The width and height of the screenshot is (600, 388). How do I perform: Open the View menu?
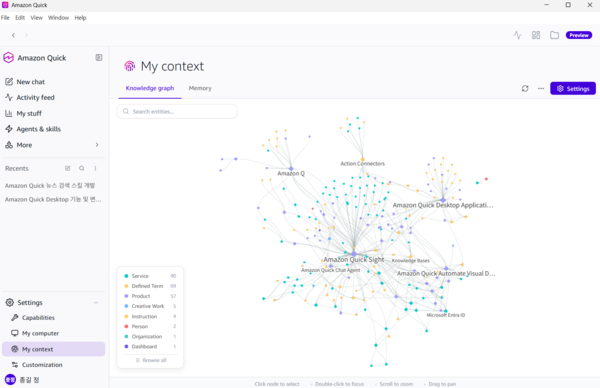36,18
